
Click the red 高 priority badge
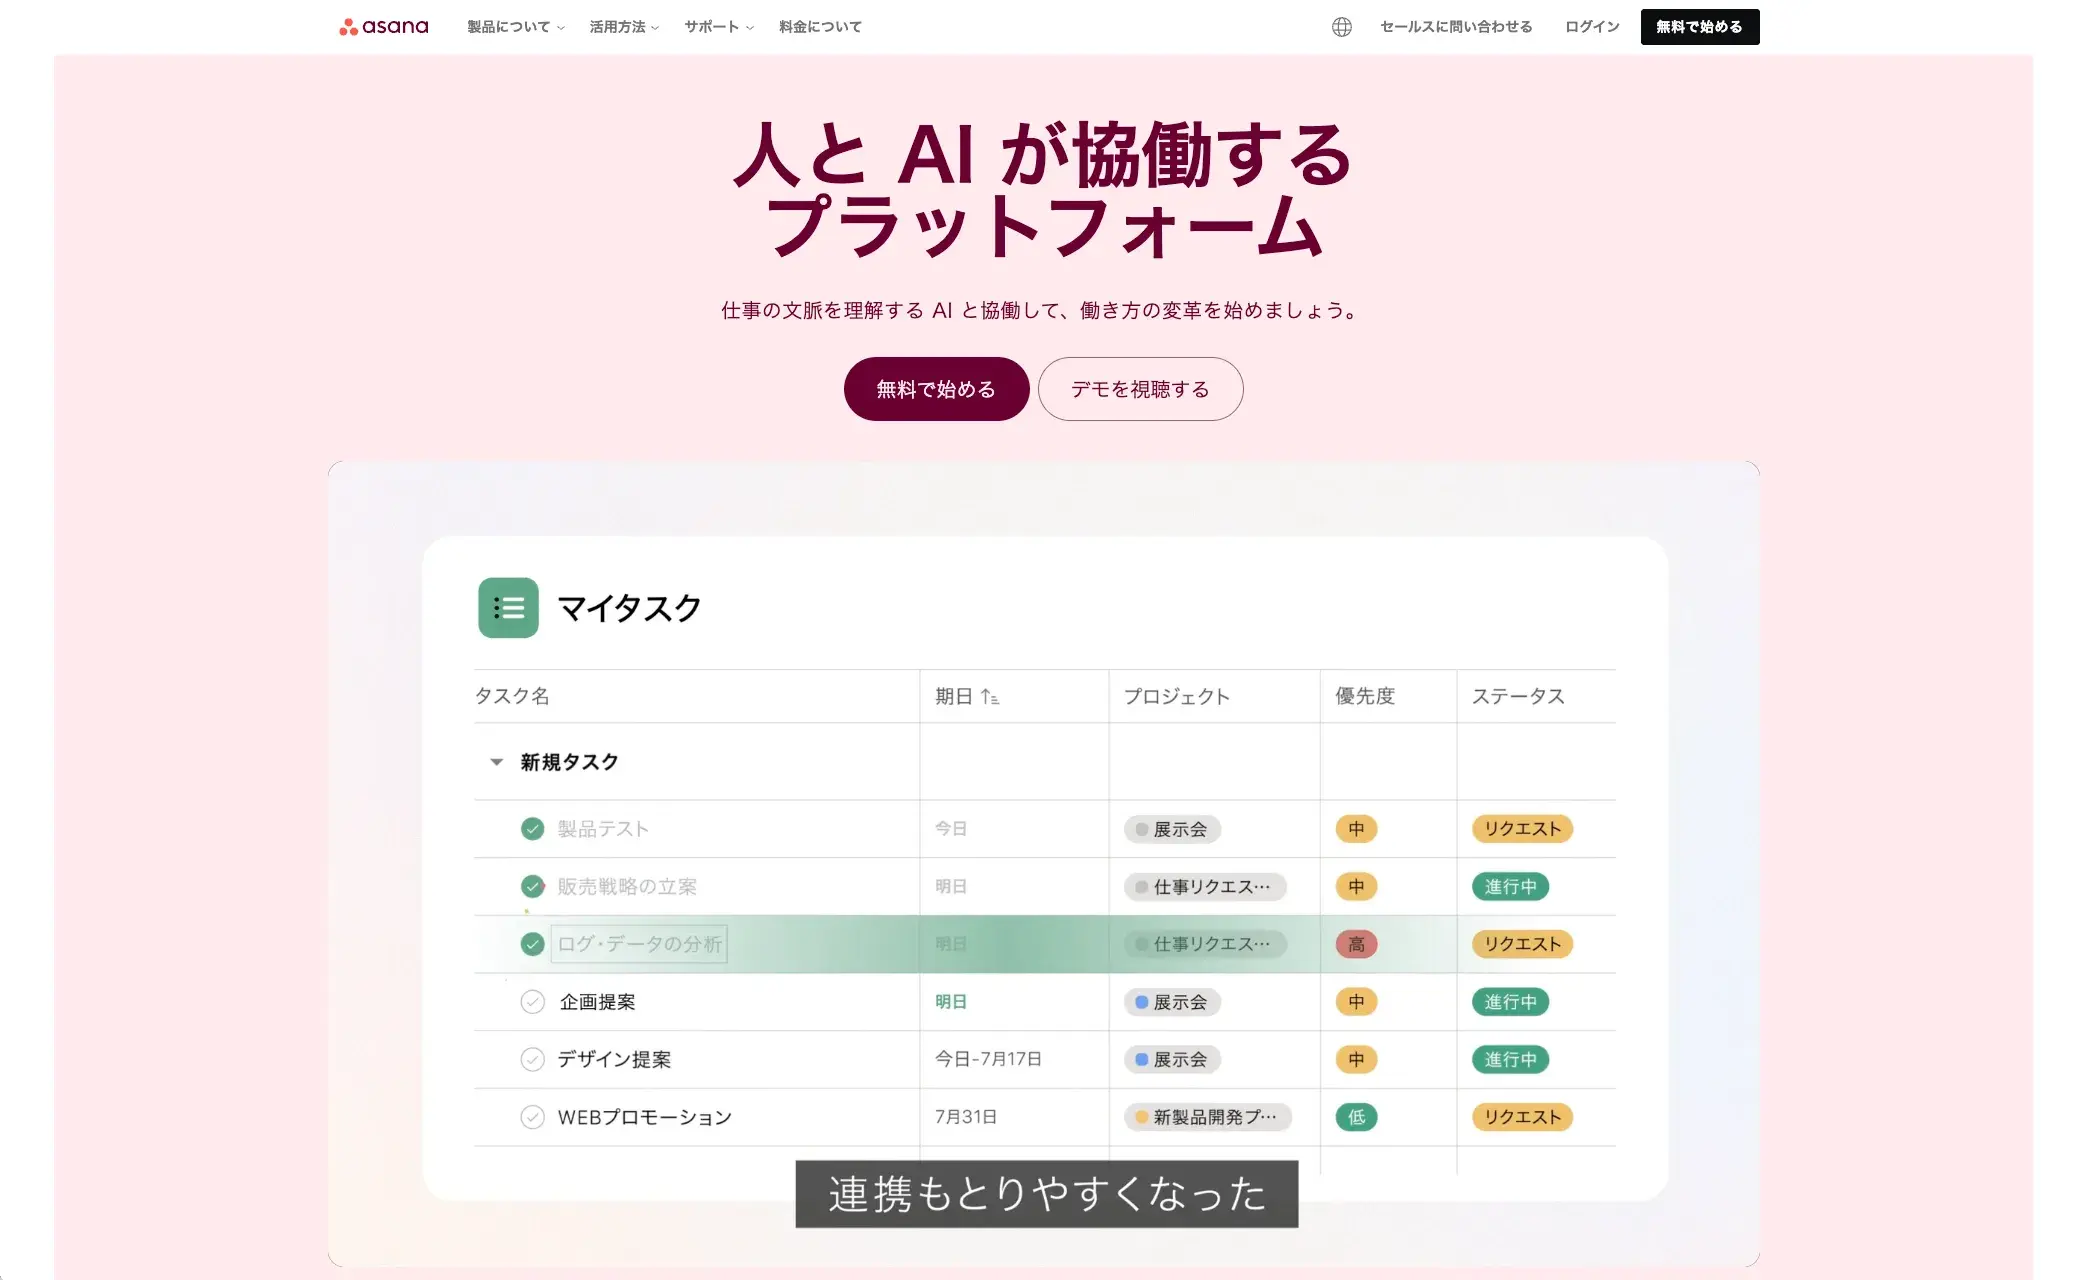point(1356,944)
